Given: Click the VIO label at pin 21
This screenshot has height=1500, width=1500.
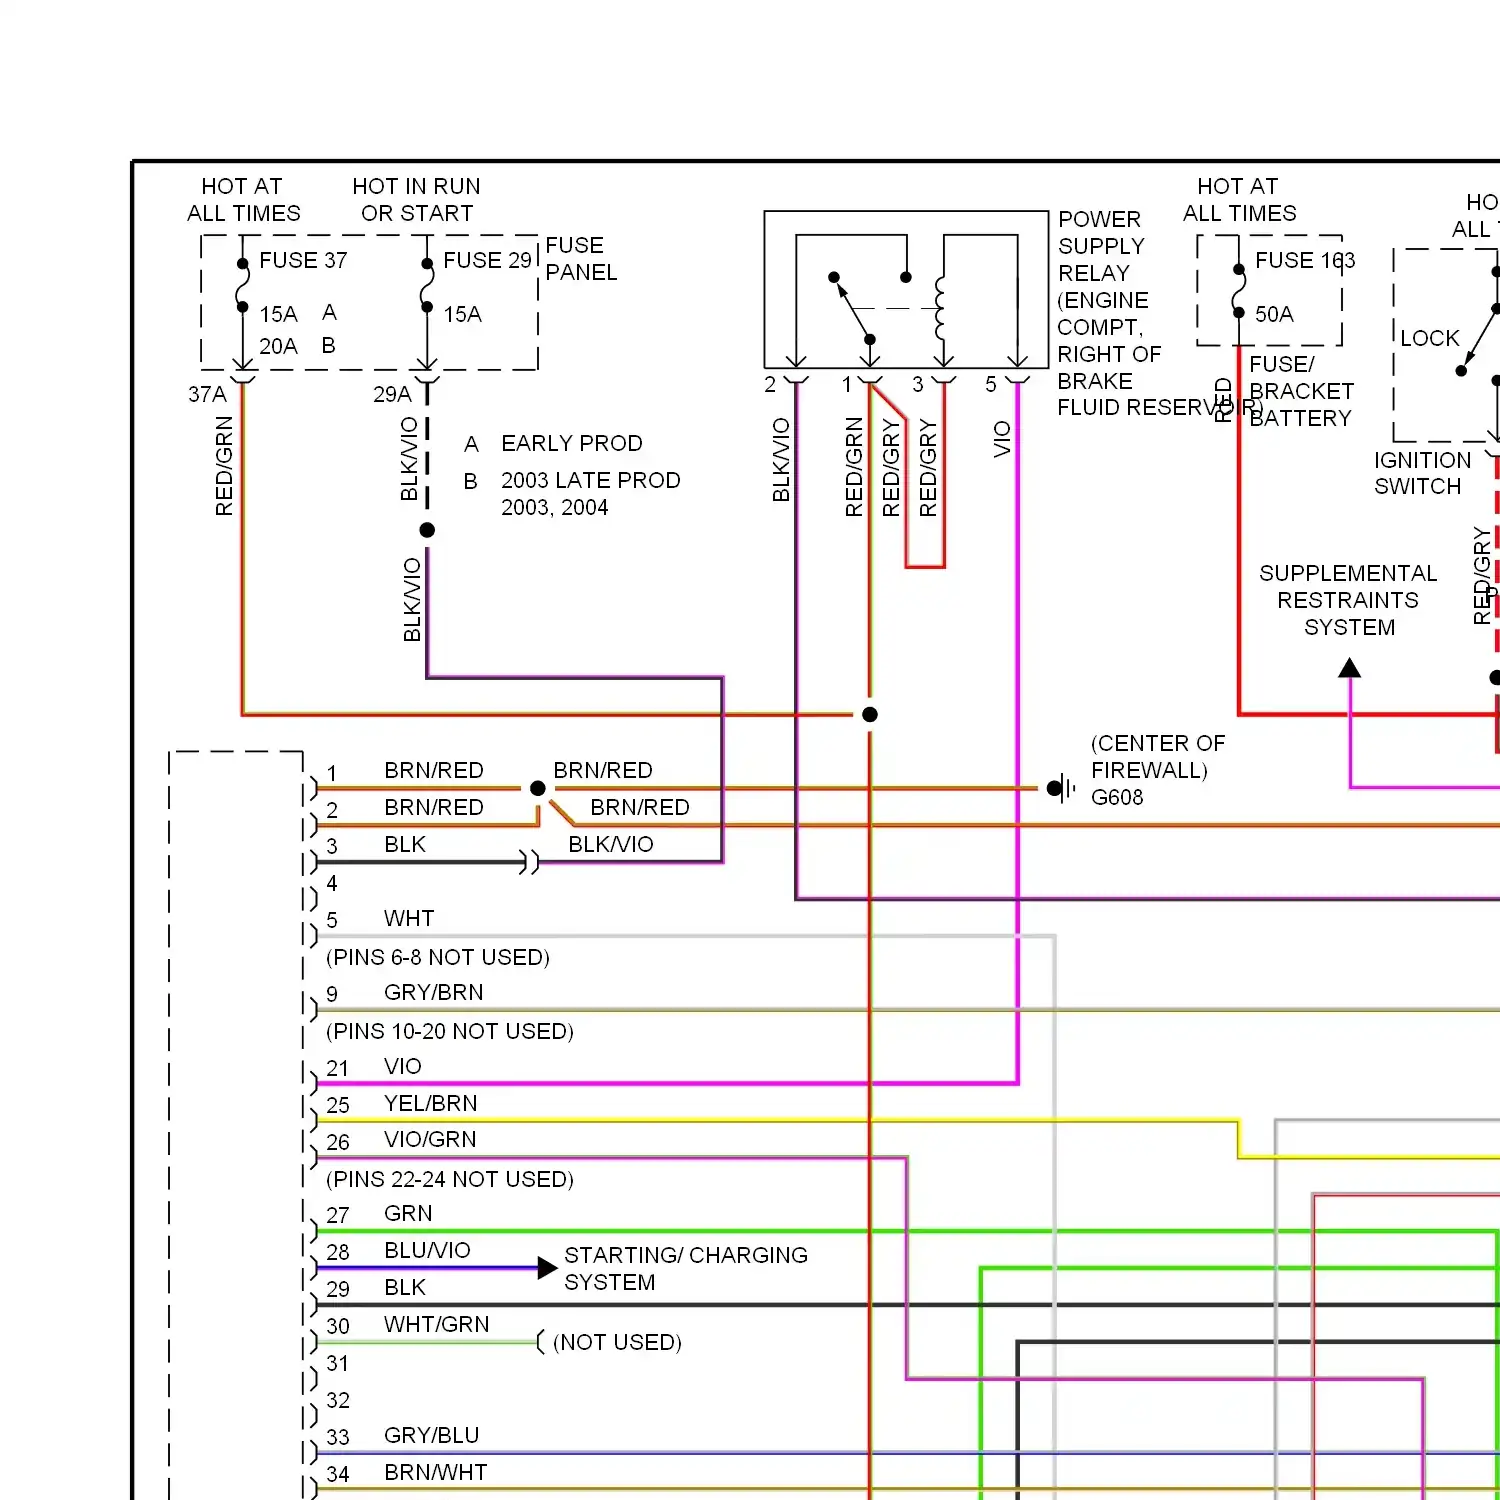Looking at the screenshot, I should (x=403, y=1066).
